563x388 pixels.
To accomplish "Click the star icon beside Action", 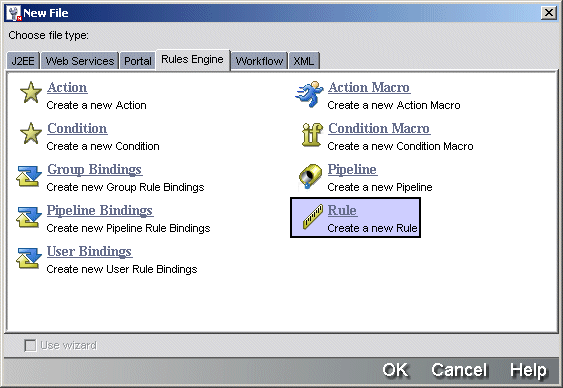I will click(31, 92).
